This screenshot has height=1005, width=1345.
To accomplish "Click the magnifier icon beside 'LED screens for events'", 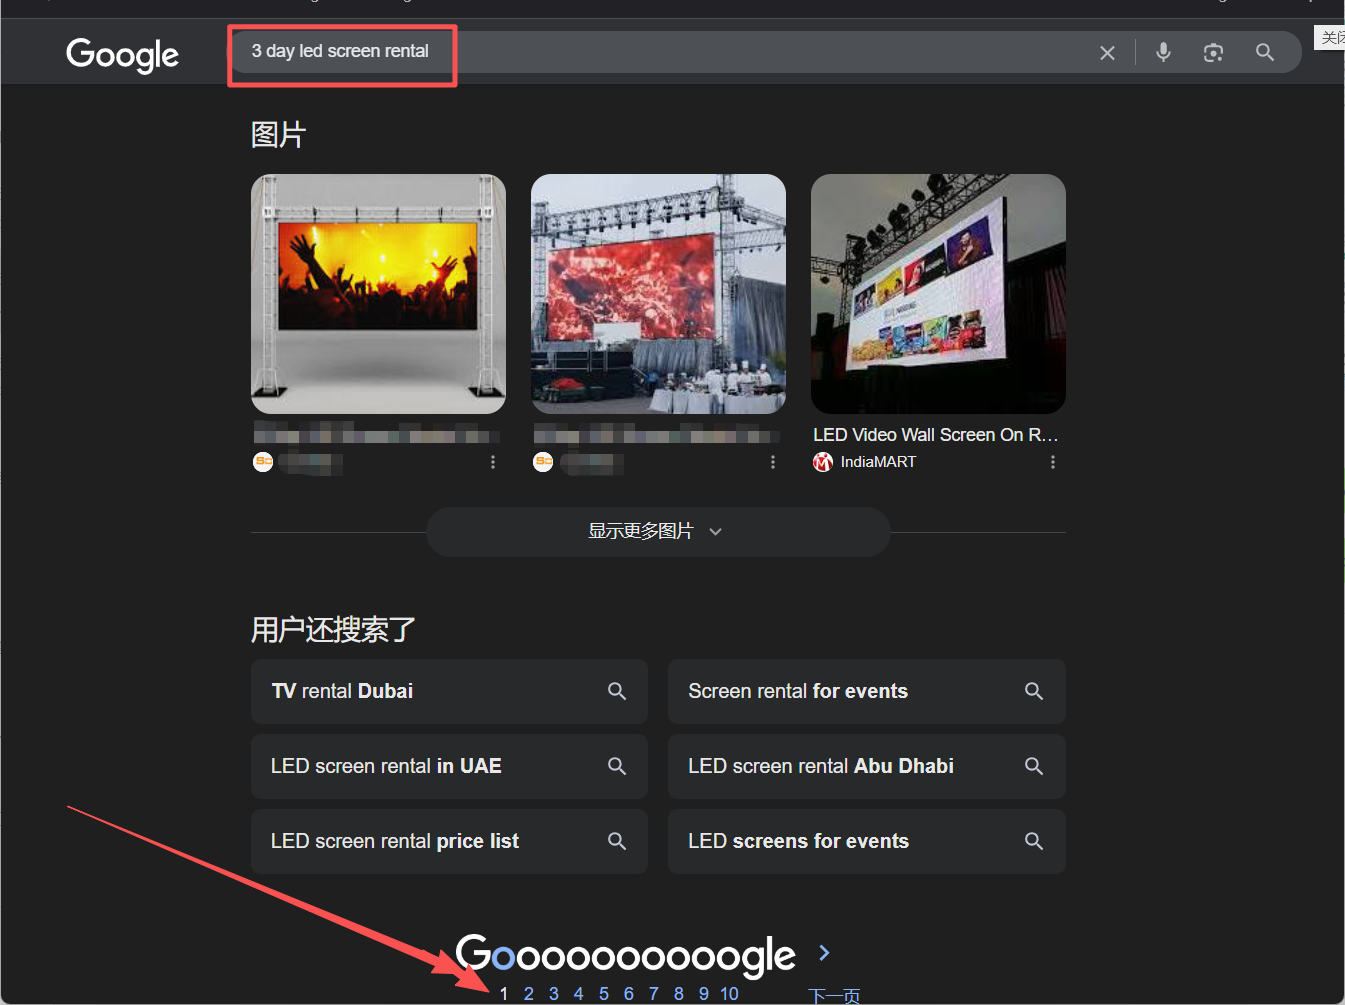I will point(1034,841).
